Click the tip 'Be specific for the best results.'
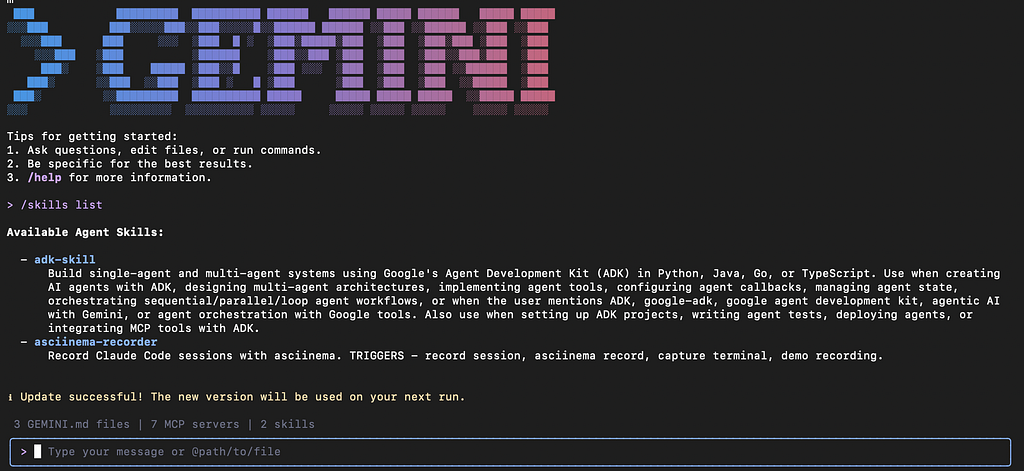 point(129,164)
